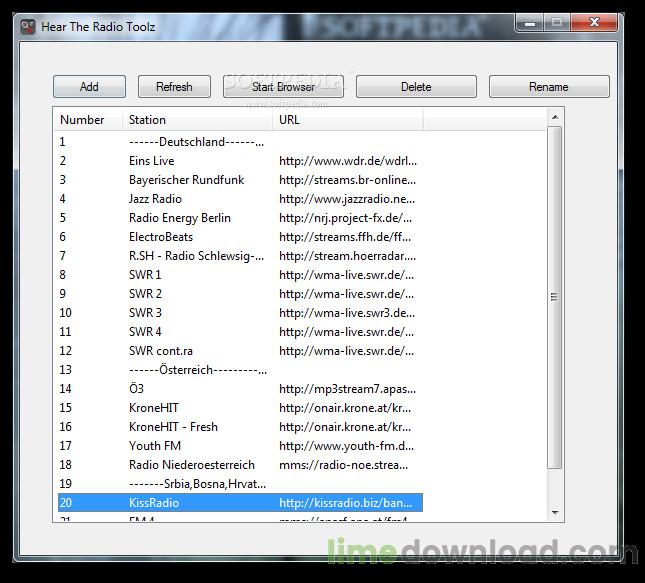Click the Refresh button

coord(174,87)
